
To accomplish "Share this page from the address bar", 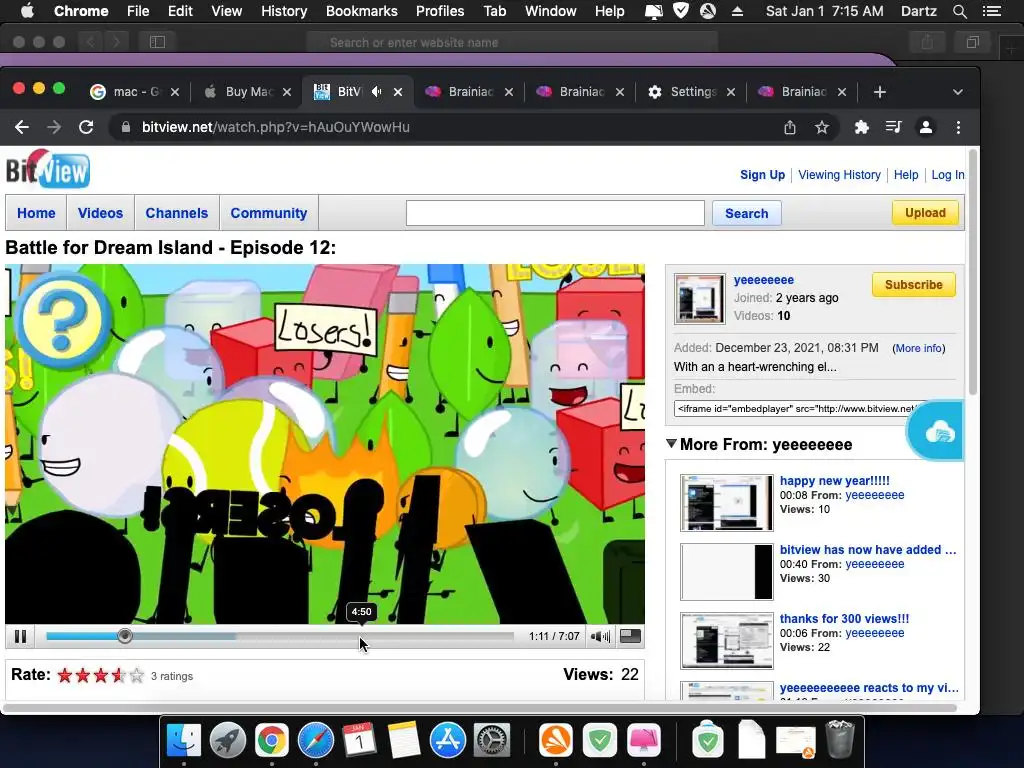I will (x=790, y=127).
